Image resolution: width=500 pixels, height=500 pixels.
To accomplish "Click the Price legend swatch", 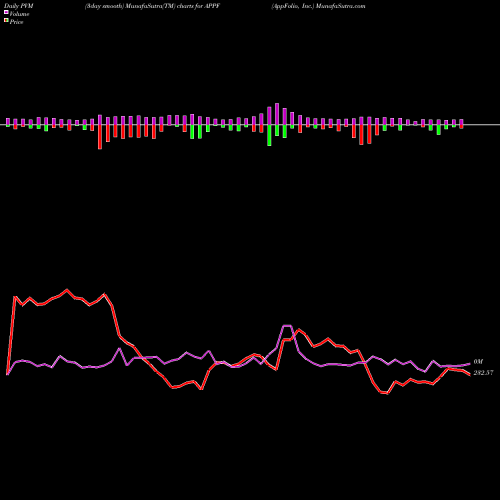I will tap(6, 21).
